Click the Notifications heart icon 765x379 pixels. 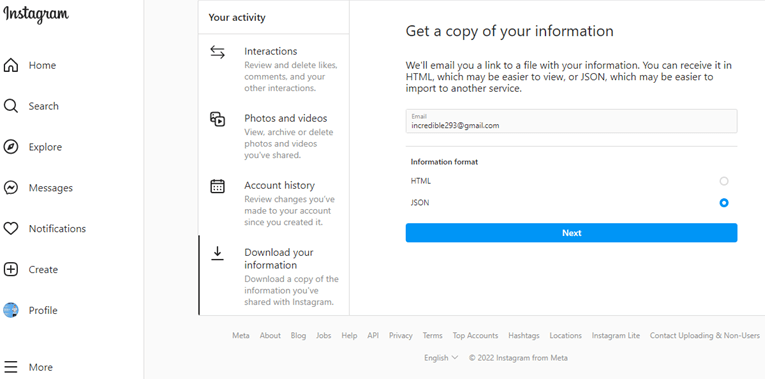tap(11, 228)
